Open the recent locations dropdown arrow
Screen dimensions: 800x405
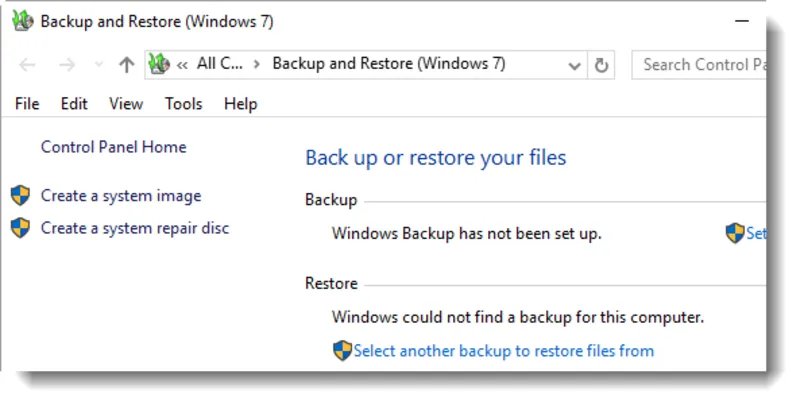99,65
